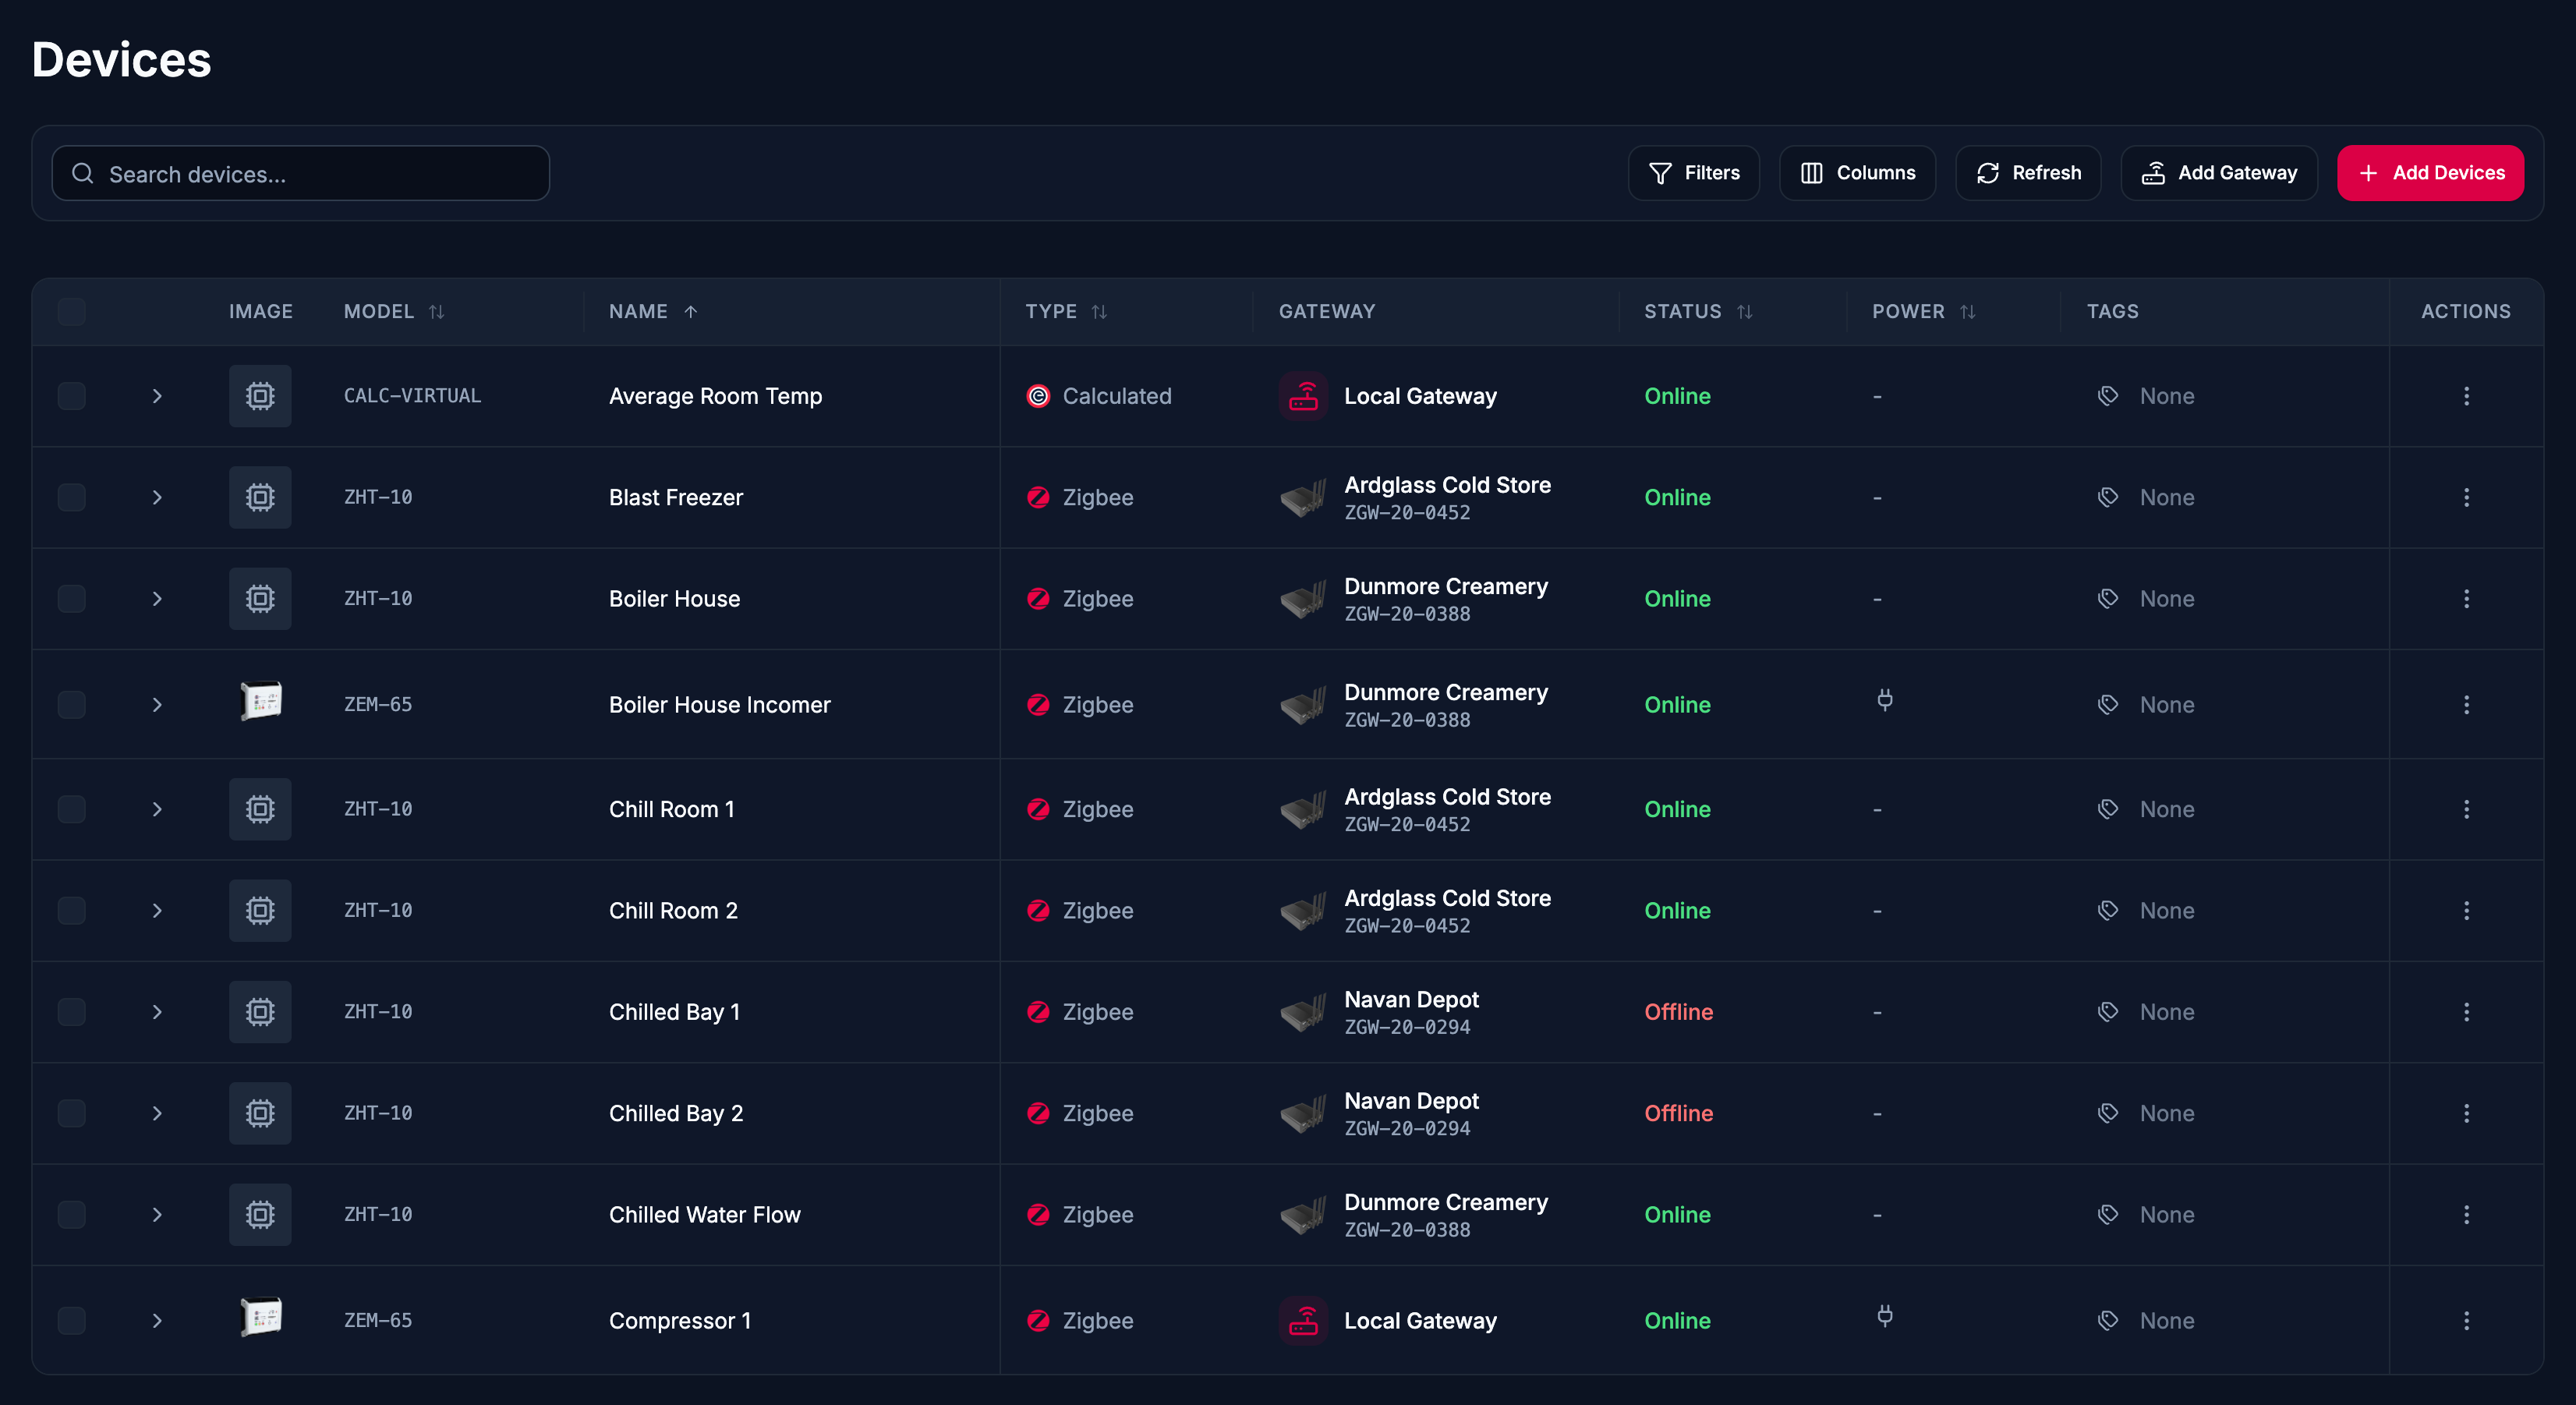Image resolution: width=2576 pixels, height=1405 pixels.
Task: Click the power plug icon for Boiler House Incomer
Action: click(1884, 700)
